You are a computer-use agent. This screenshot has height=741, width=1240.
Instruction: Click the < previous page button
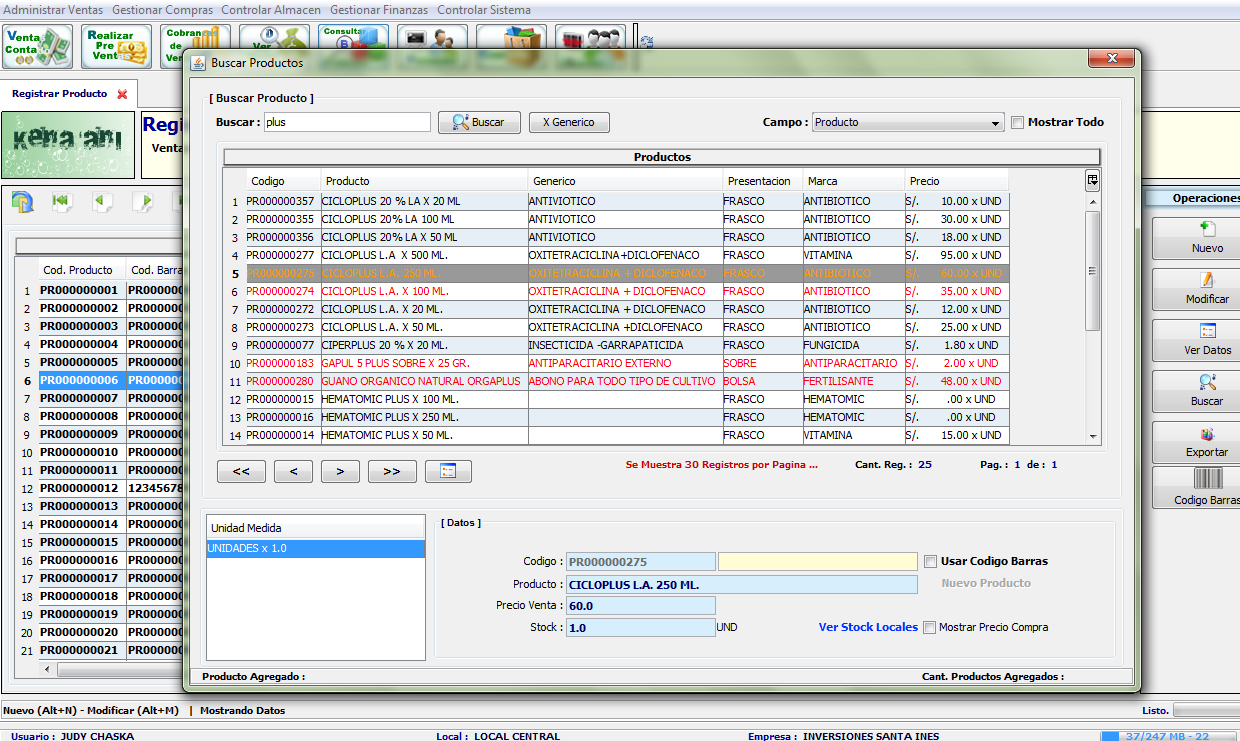click(293, 471)
